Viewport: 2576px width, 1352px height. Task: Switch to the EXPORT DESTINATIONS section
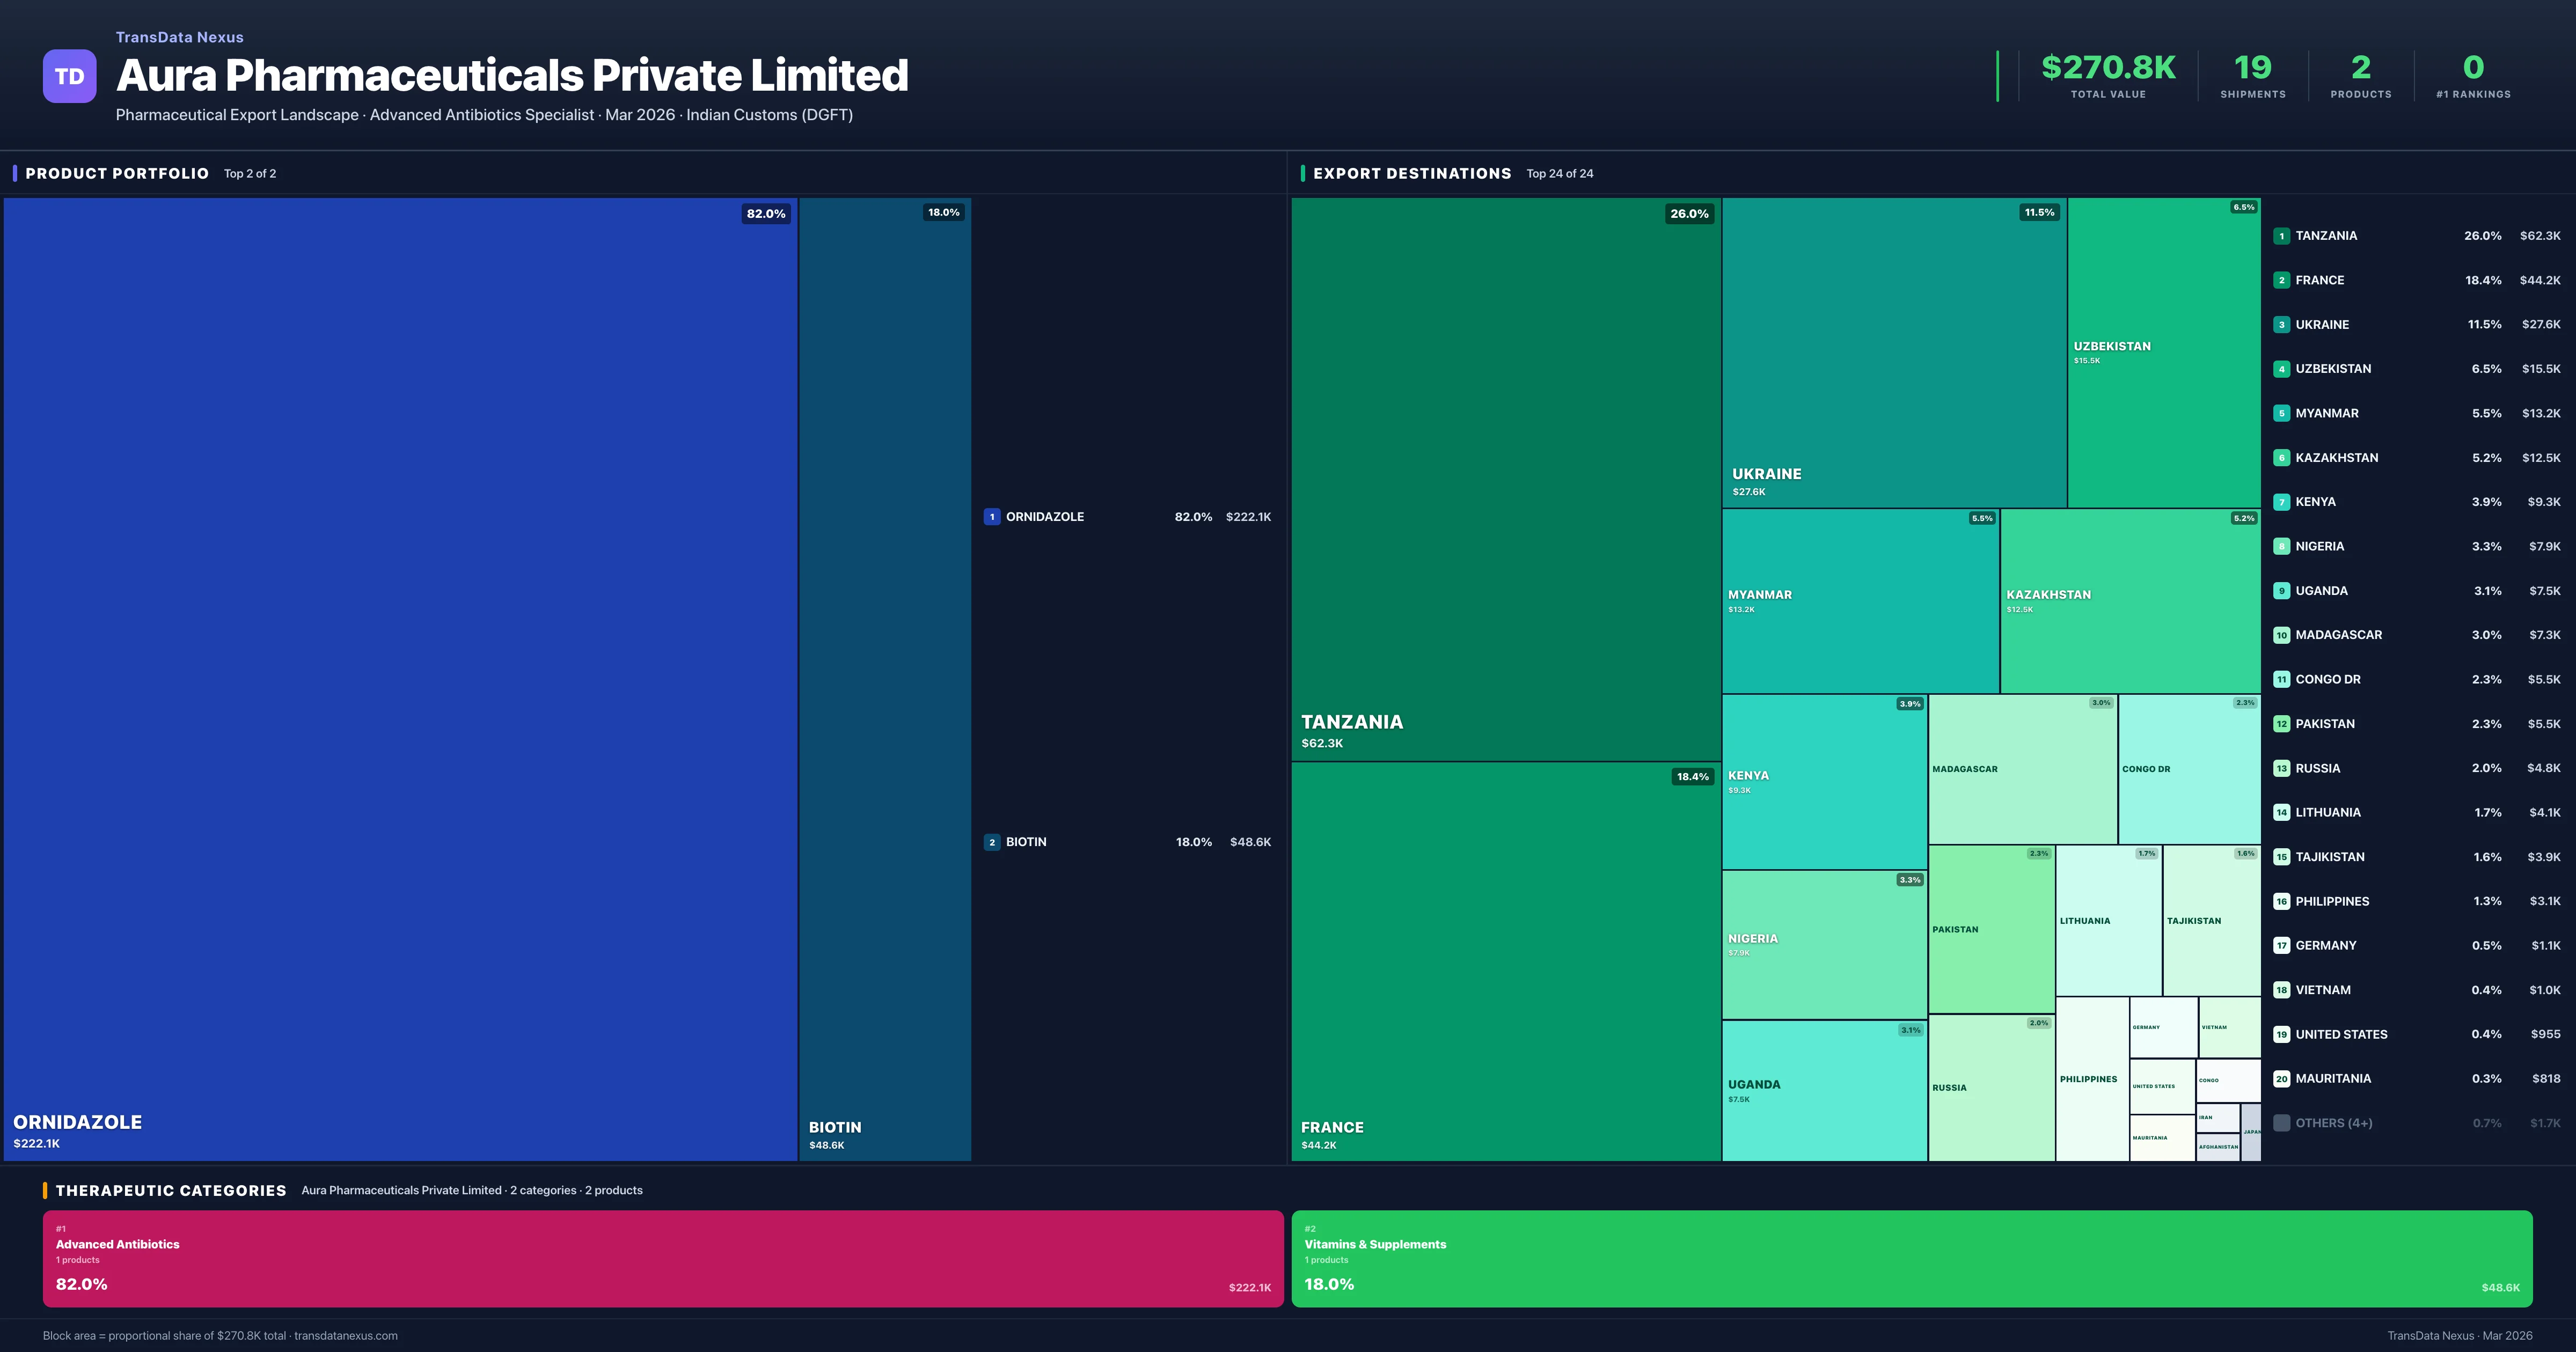click(1412, 173)
